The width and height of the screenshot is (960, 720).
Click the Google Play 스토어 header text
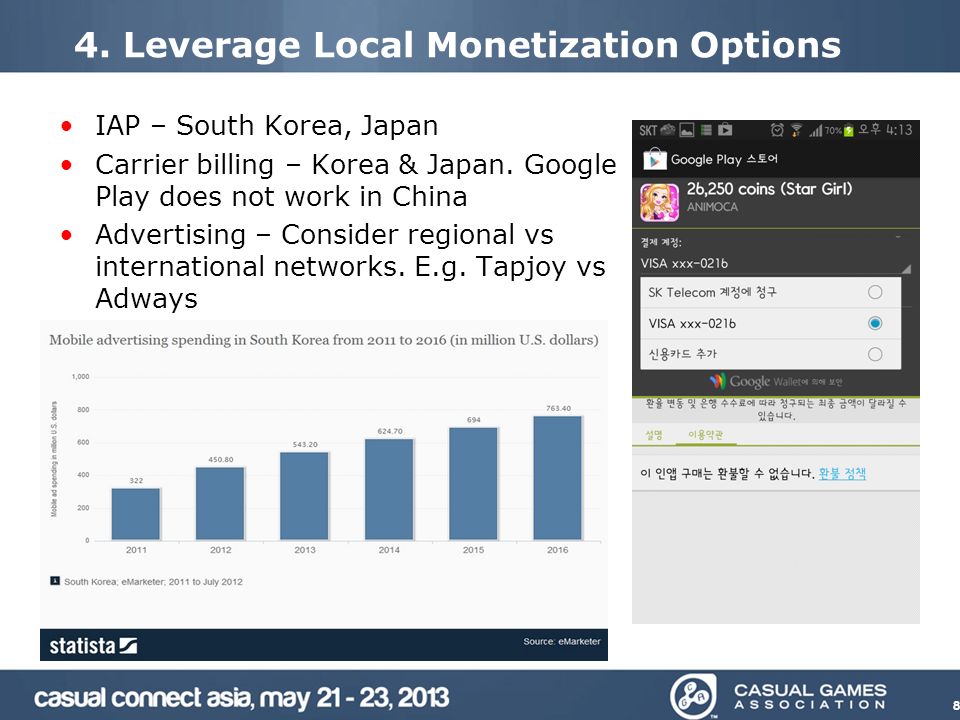pos(724,159)
